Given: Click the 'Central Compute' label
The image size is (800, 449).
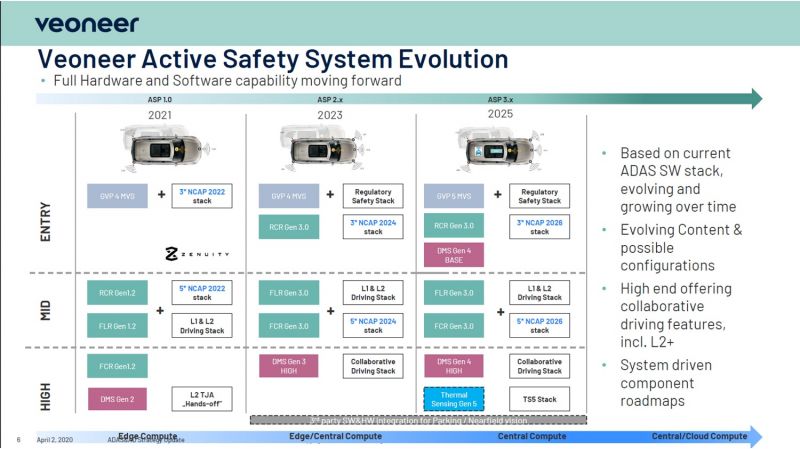Looking at the screenshot, I should coord(532,436).
